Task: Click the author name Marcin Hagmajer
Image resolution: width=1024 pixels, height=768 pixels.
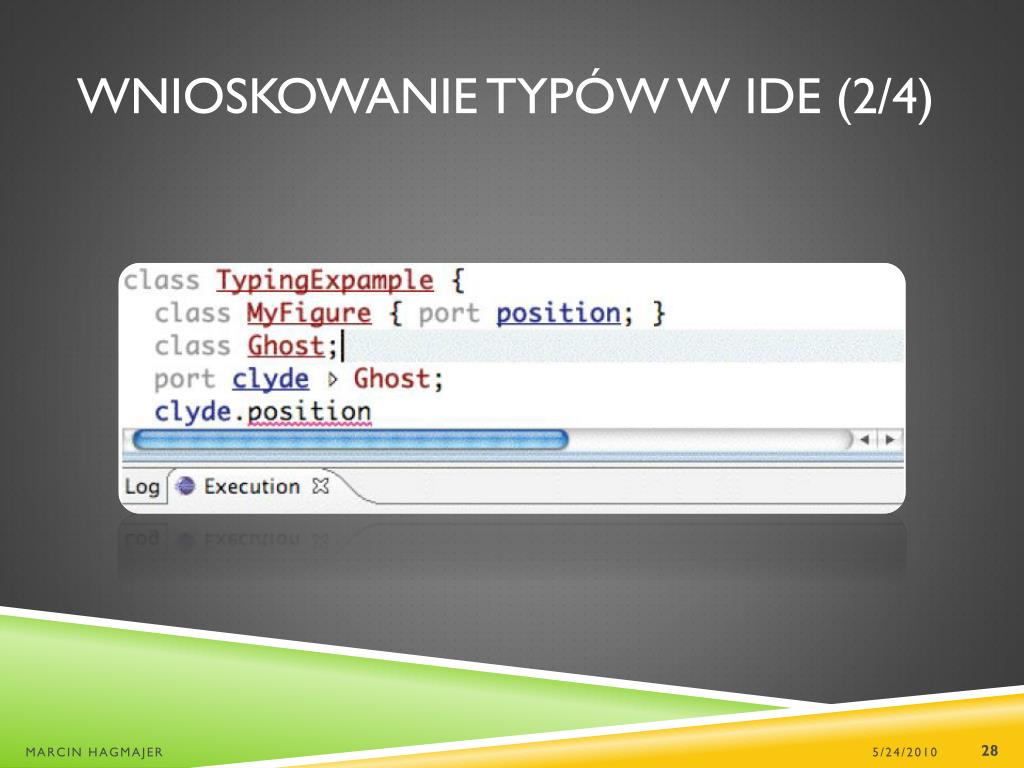Action: click(x=94, y=752)
